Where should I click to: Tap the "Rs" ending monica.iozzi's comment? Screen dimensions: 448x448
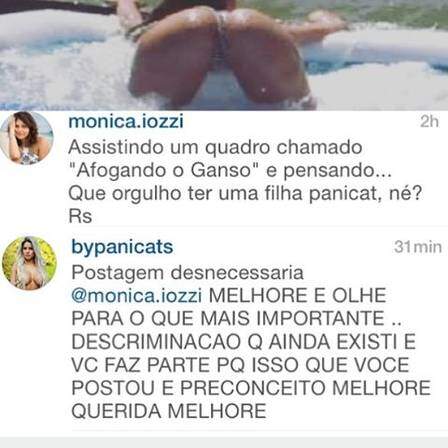[x=80, y=216]
